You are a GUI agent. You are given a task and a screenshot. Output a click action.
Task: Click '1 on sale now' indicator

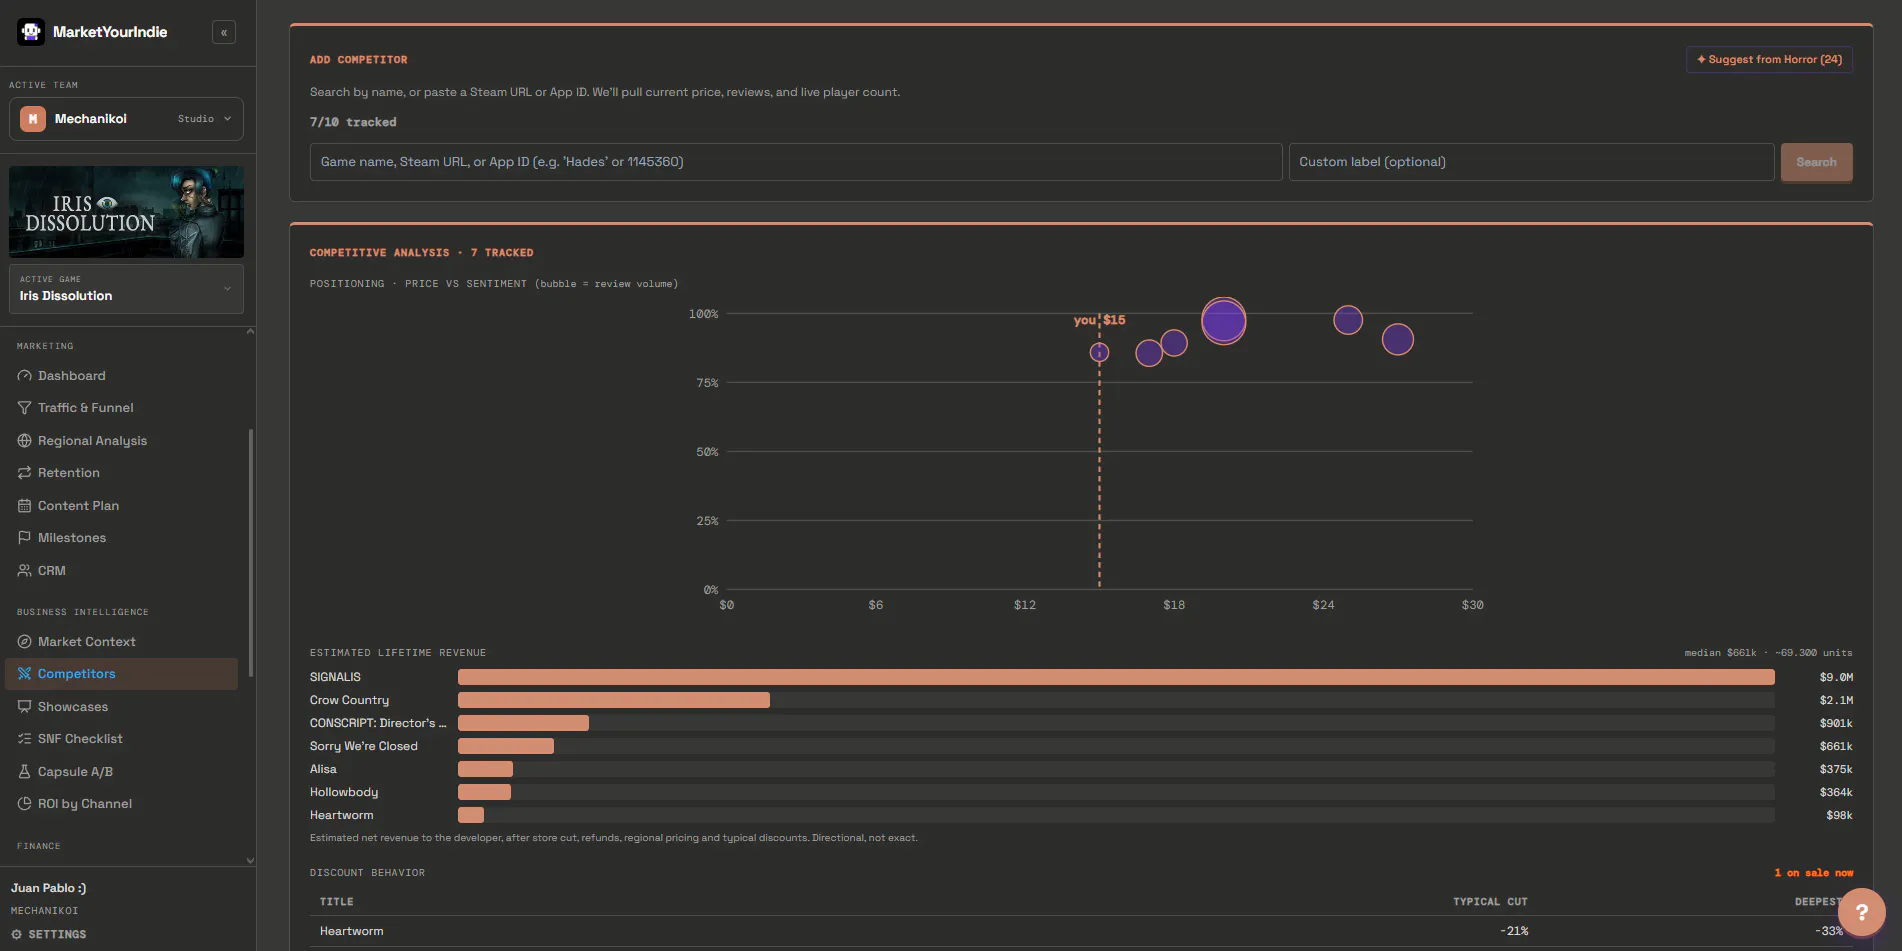(x=1814, y=873)
